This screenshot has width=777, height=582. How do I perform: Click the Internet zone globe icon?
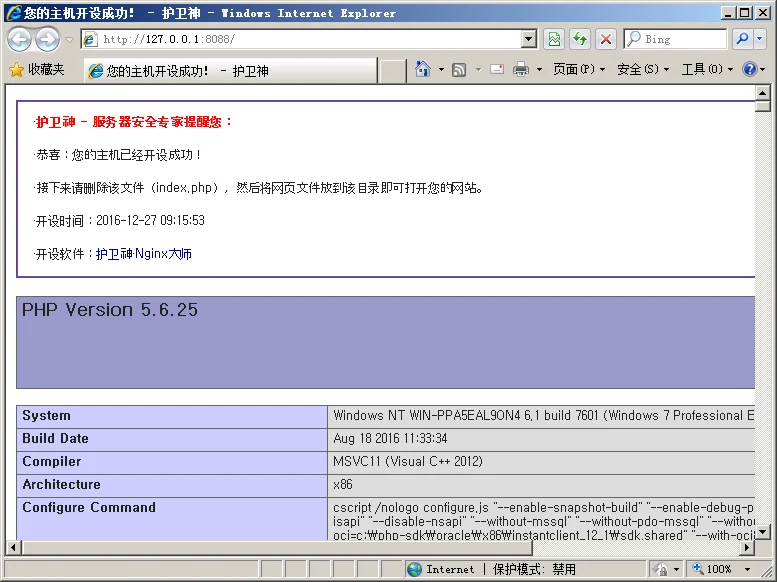(414, 569)
